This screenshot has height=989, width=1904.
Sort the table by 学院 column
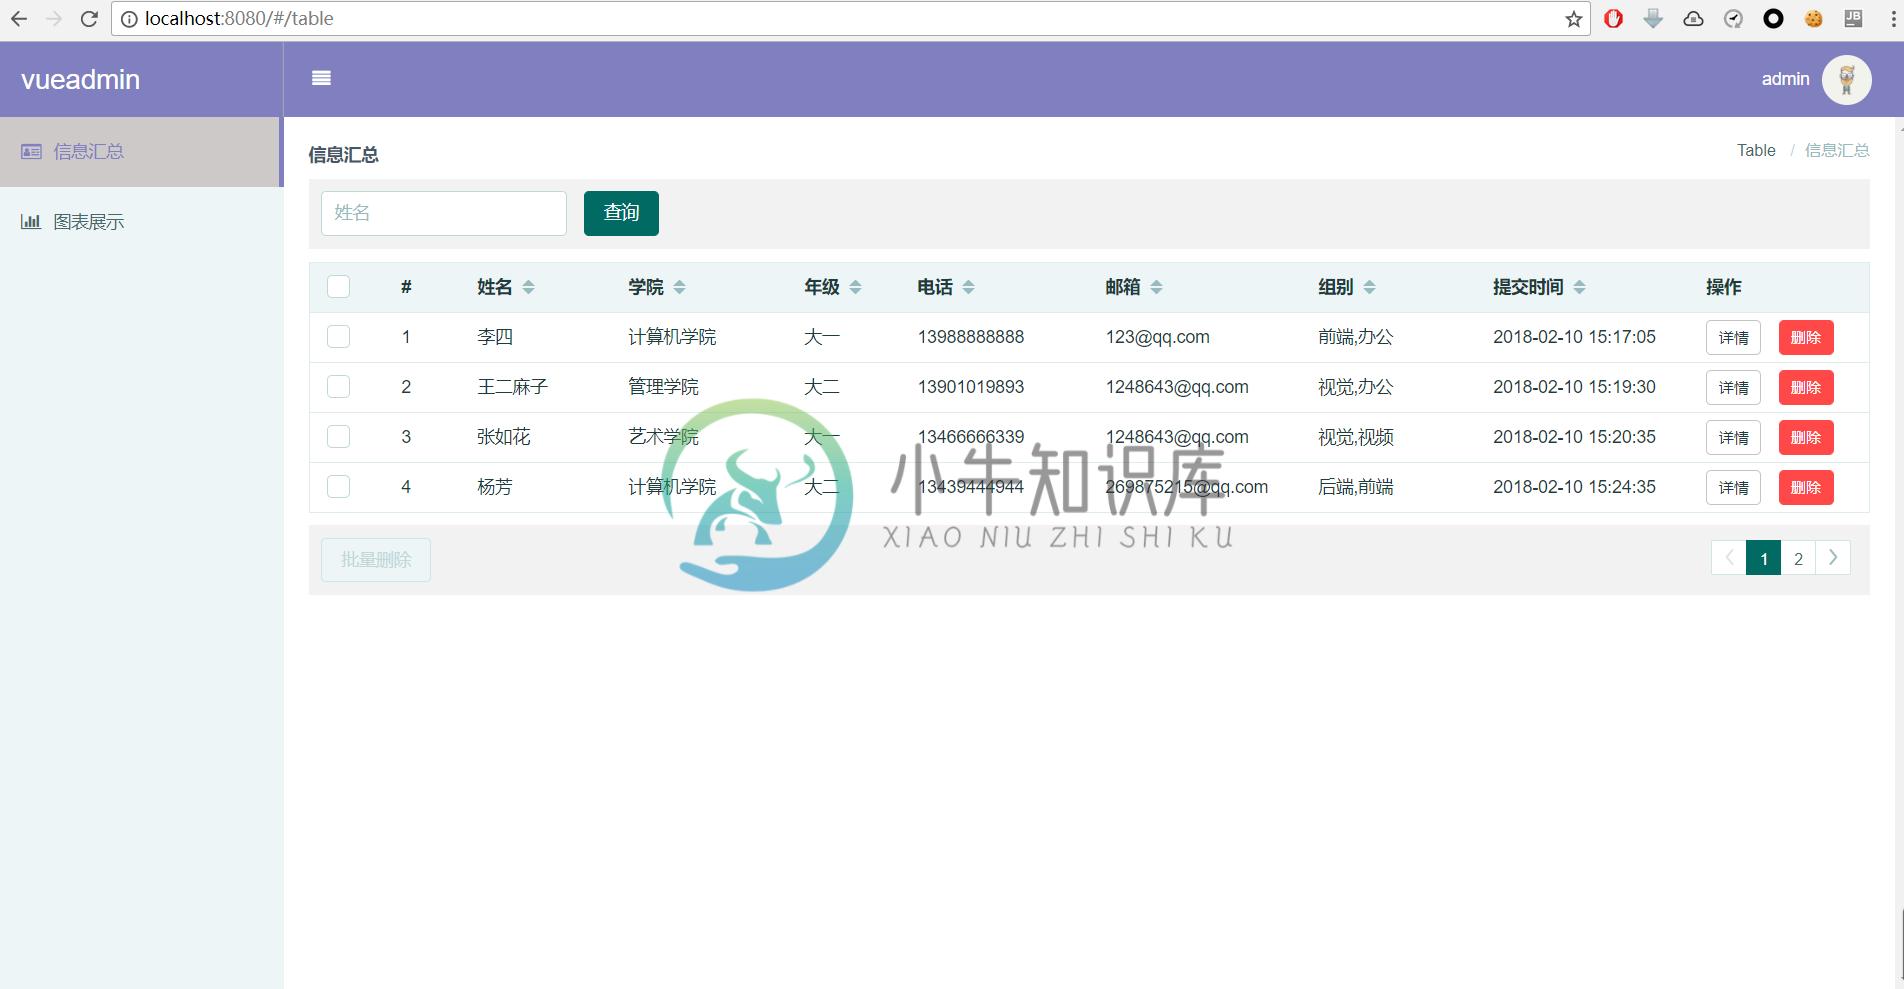pyautogui.click(x=679, y=287)
